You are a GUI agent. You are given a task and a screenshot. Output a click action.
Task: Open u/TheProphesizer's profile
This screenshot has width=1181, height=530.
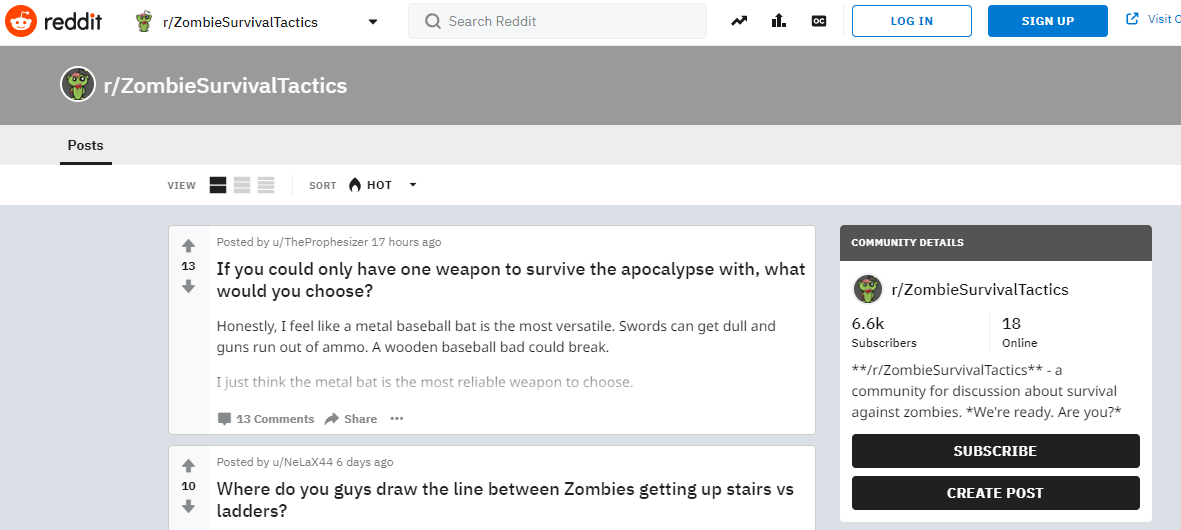[320, 242]
